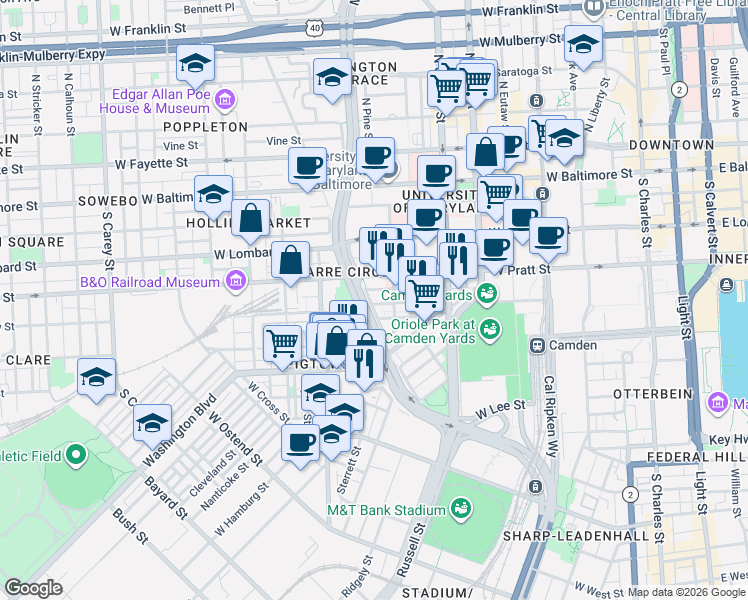Open the transit station icon near Saratoga St

pos(536,101)
